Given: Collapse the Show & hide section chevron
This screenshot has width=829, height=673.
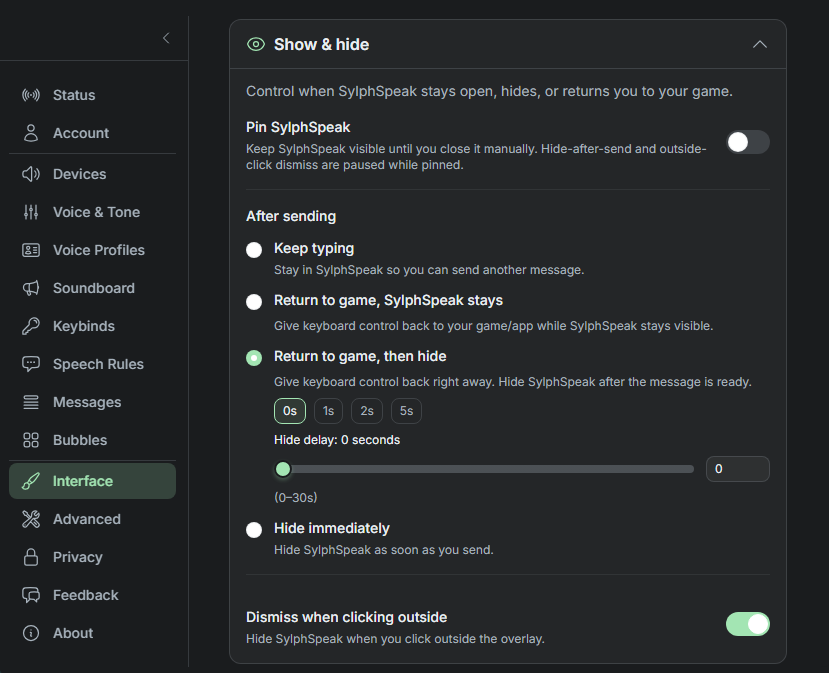Looking at the screenshot, I should point(760,44).
